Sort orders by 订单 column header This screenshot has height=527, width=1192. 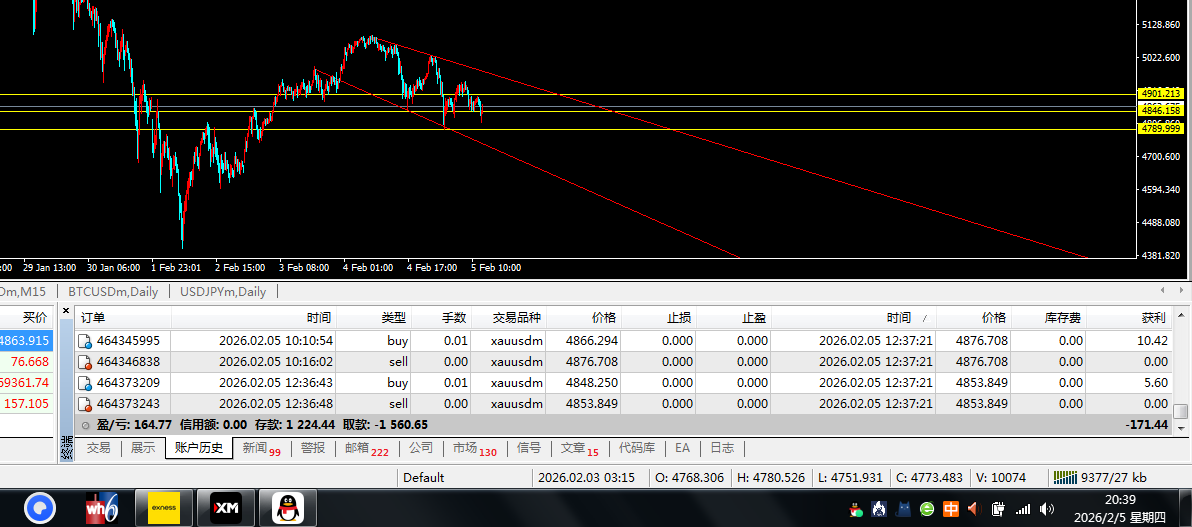click(92, 318)
